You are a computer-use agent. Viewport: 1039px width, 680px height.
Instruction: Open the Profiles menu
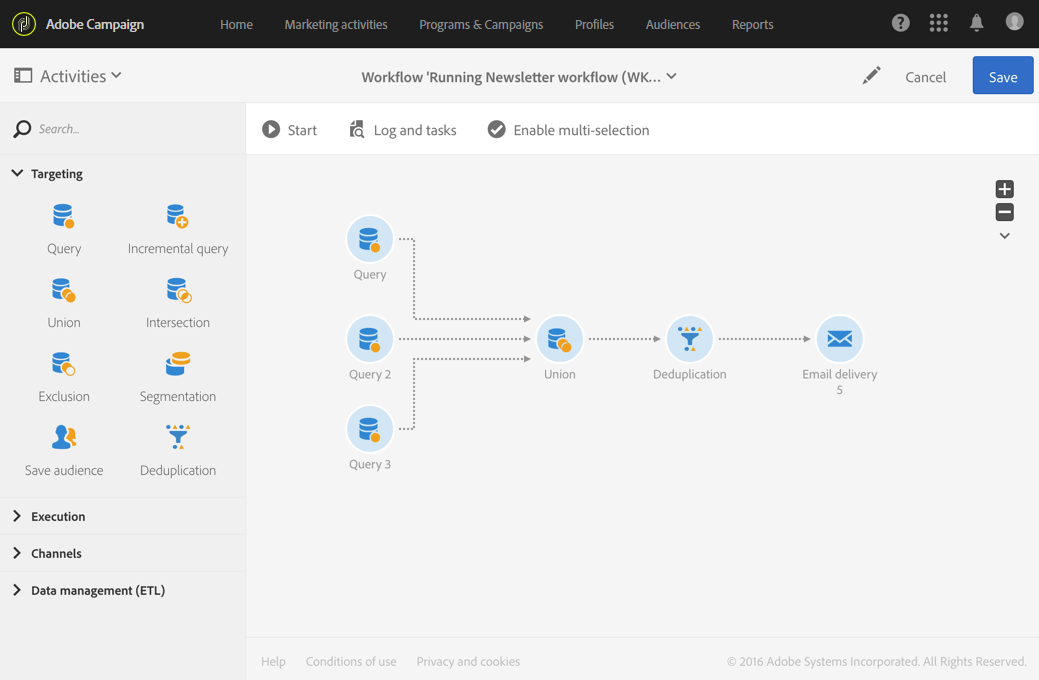tap(594, 25)
